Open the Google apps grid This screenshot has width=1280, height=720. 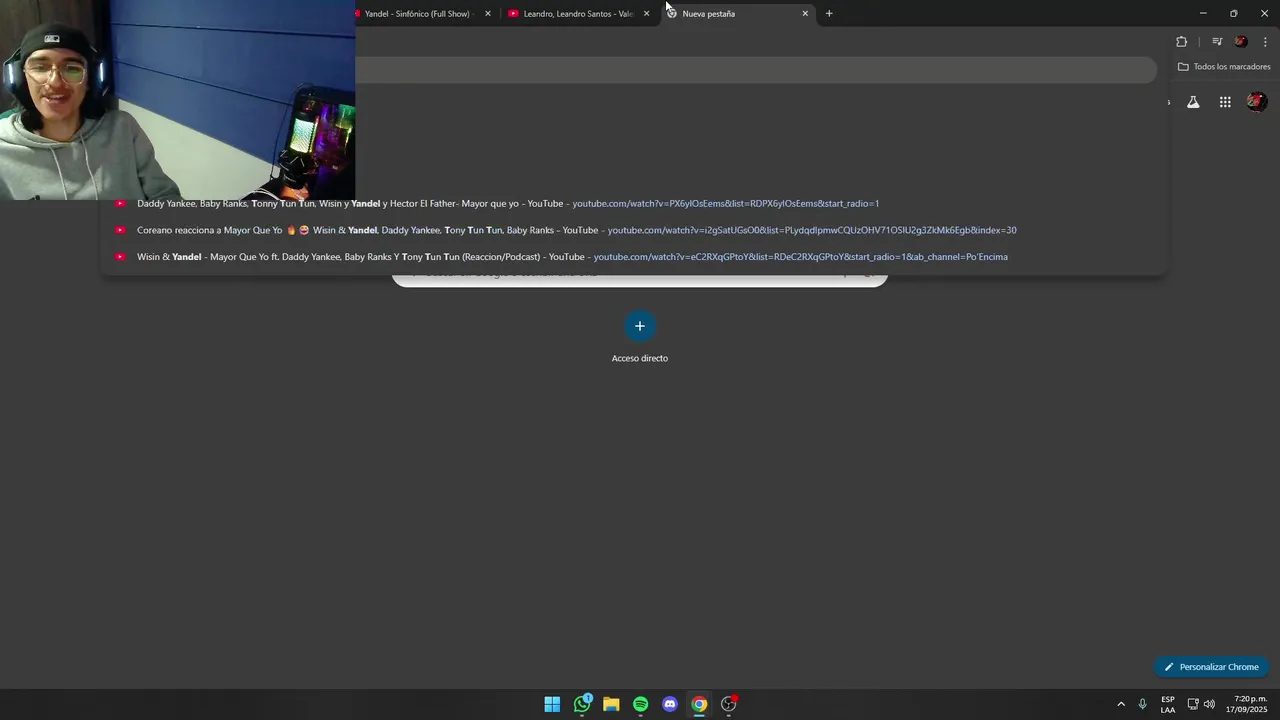point(1225,102)
